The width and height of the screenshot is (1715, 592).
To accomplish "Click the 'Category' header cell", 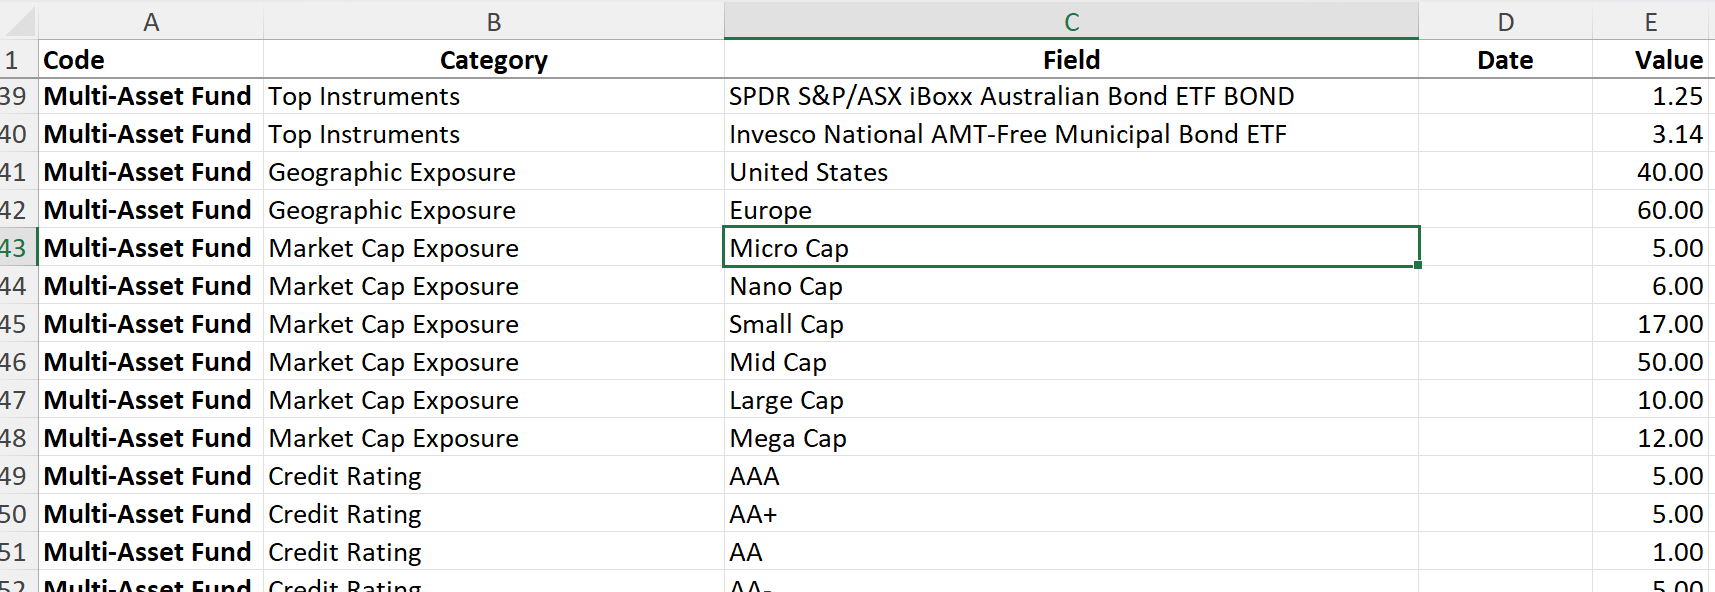I will (494, 60).
